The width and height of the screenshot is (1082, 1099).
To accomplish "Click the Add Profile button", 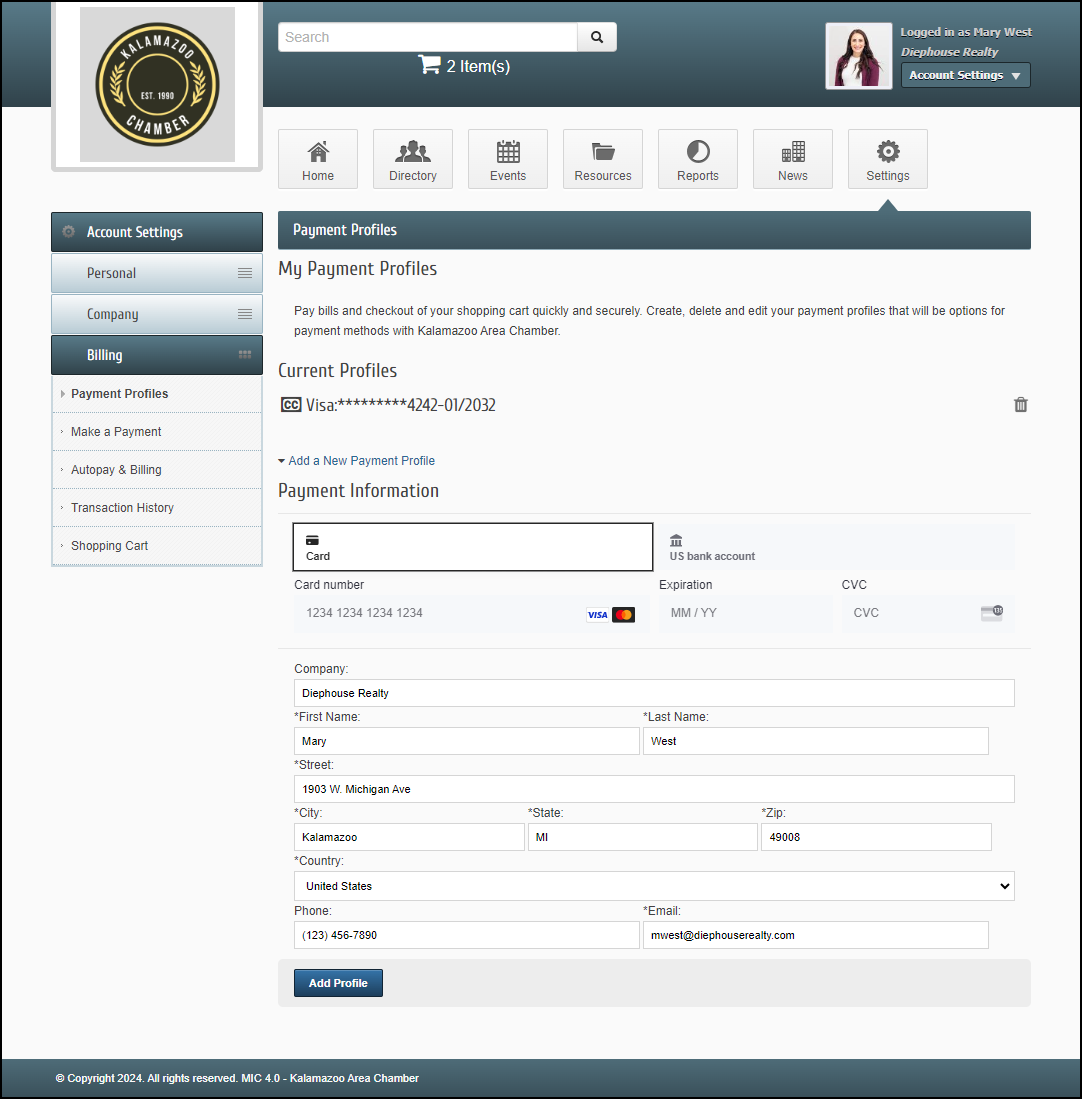I will click(x=338, y=983).
